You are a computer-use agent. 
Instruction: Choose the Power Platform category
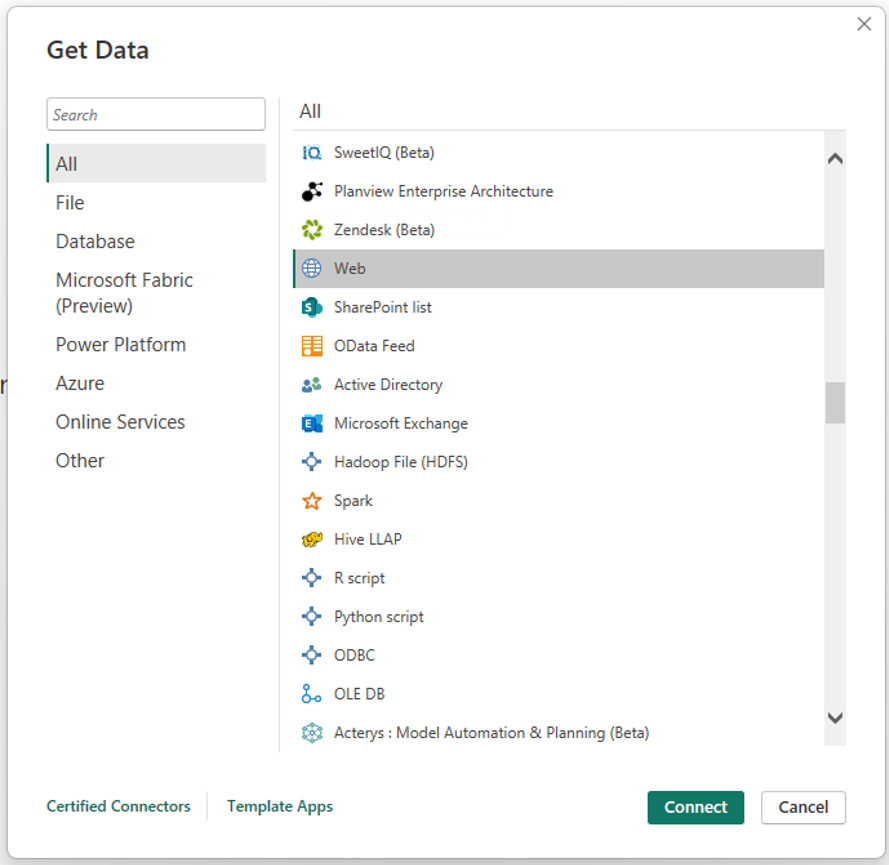tap(156, 345)
